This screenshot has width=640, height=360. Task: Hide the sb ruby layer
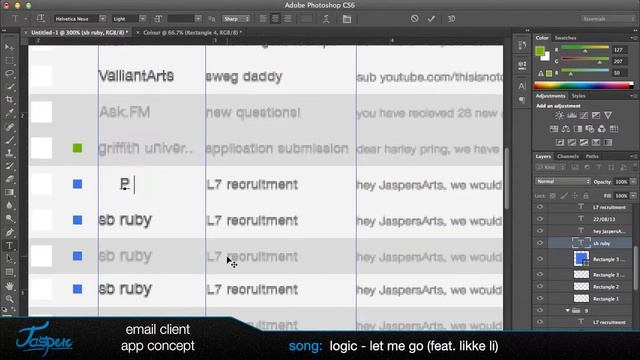(x=540, y=243)
